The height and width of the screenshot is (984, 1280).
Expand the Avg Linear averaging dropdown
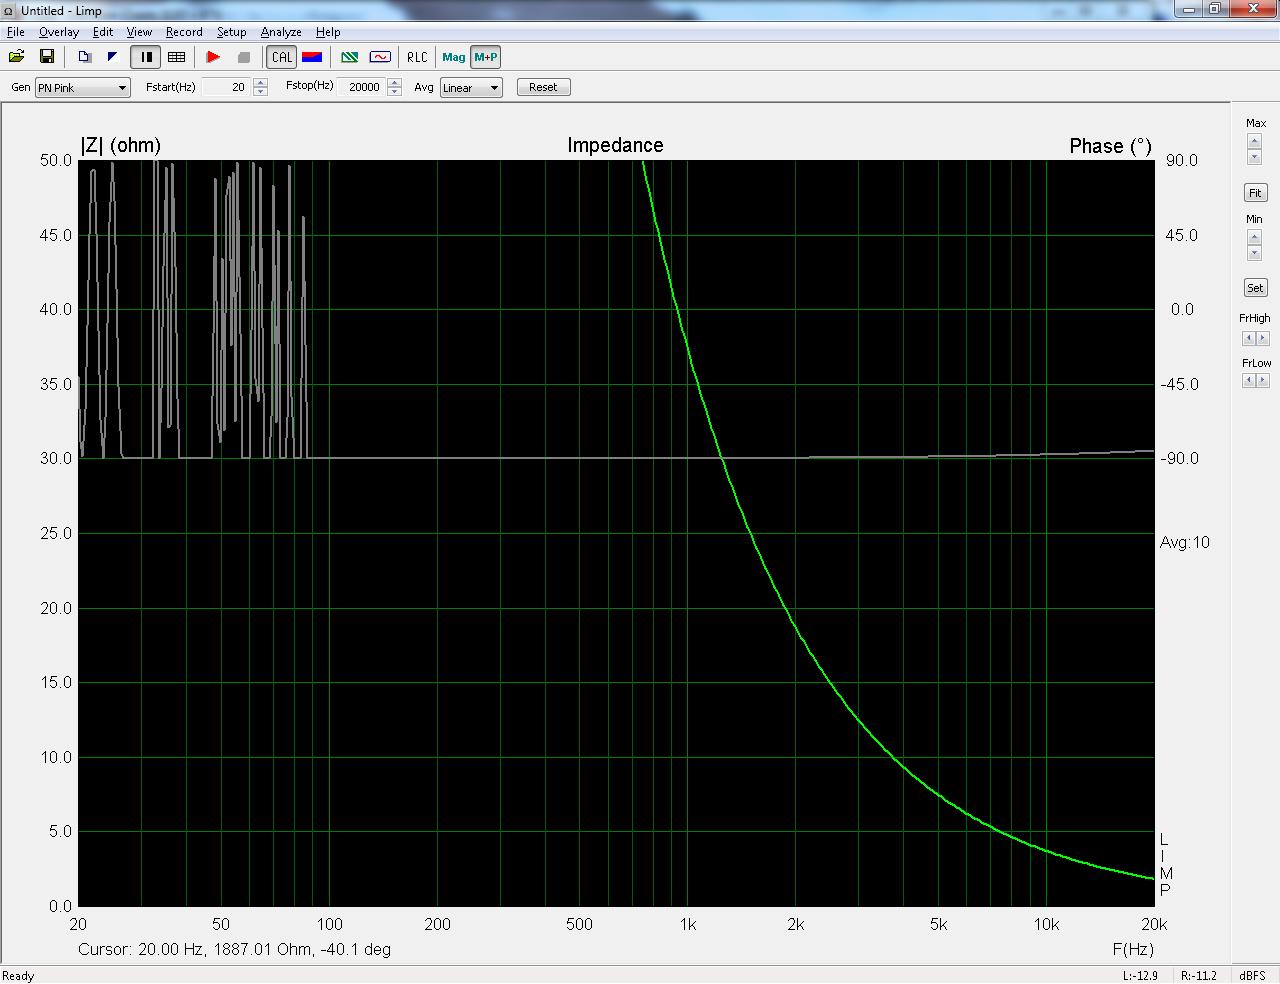coord(471,88)
